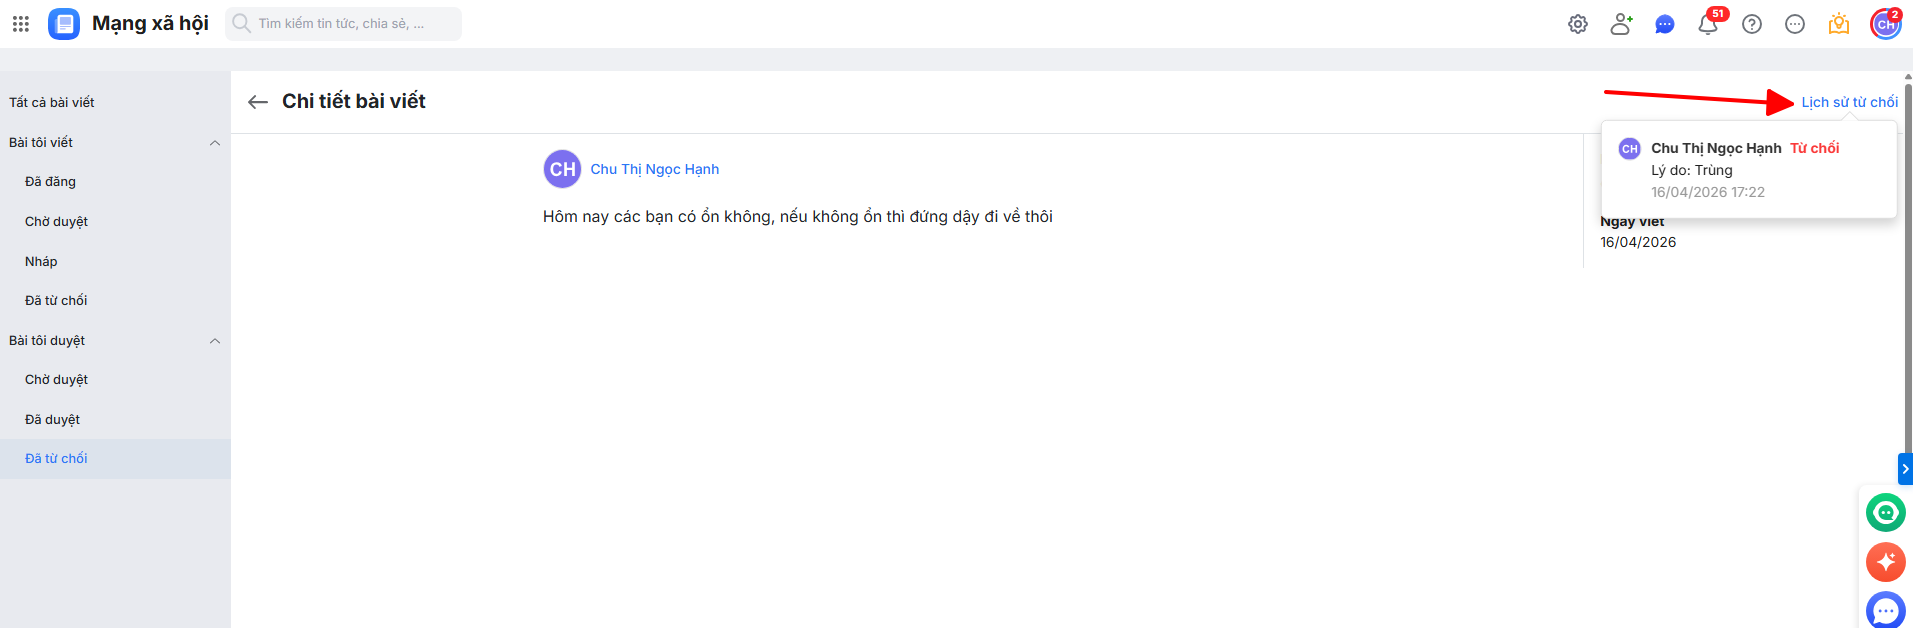1913x628 pixels.
Task: Click the Lịch sử từ chối link
Action: tap(1849, 102)
